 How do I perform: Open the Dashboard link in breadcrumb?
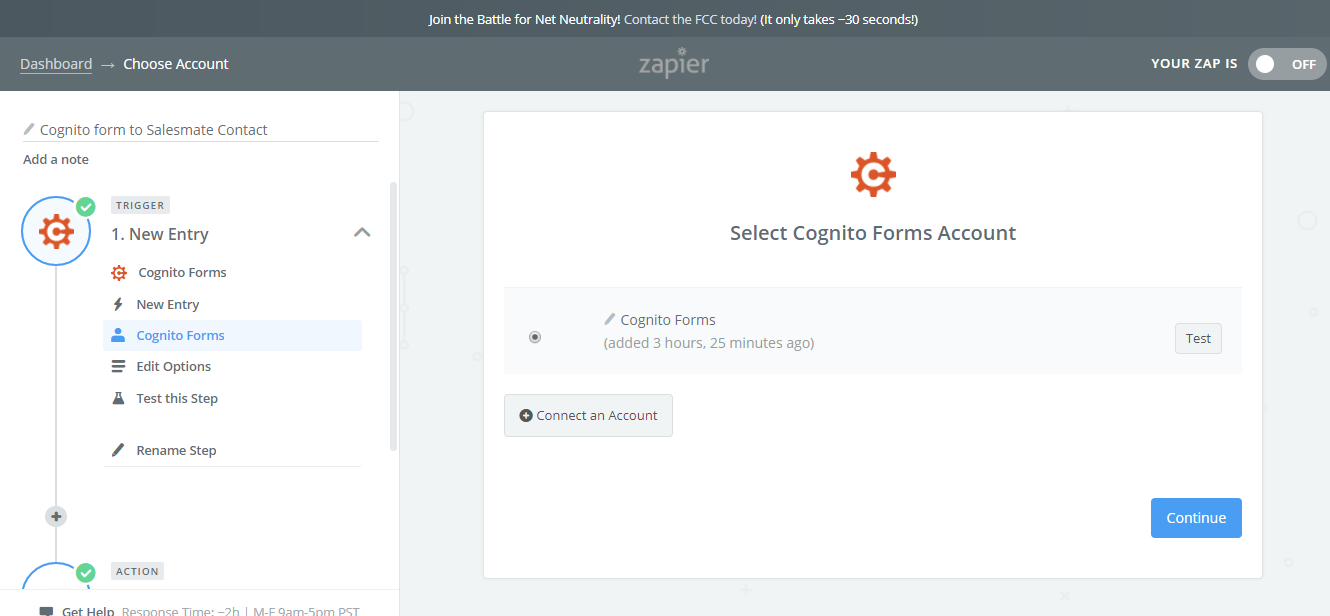point(56,63)
